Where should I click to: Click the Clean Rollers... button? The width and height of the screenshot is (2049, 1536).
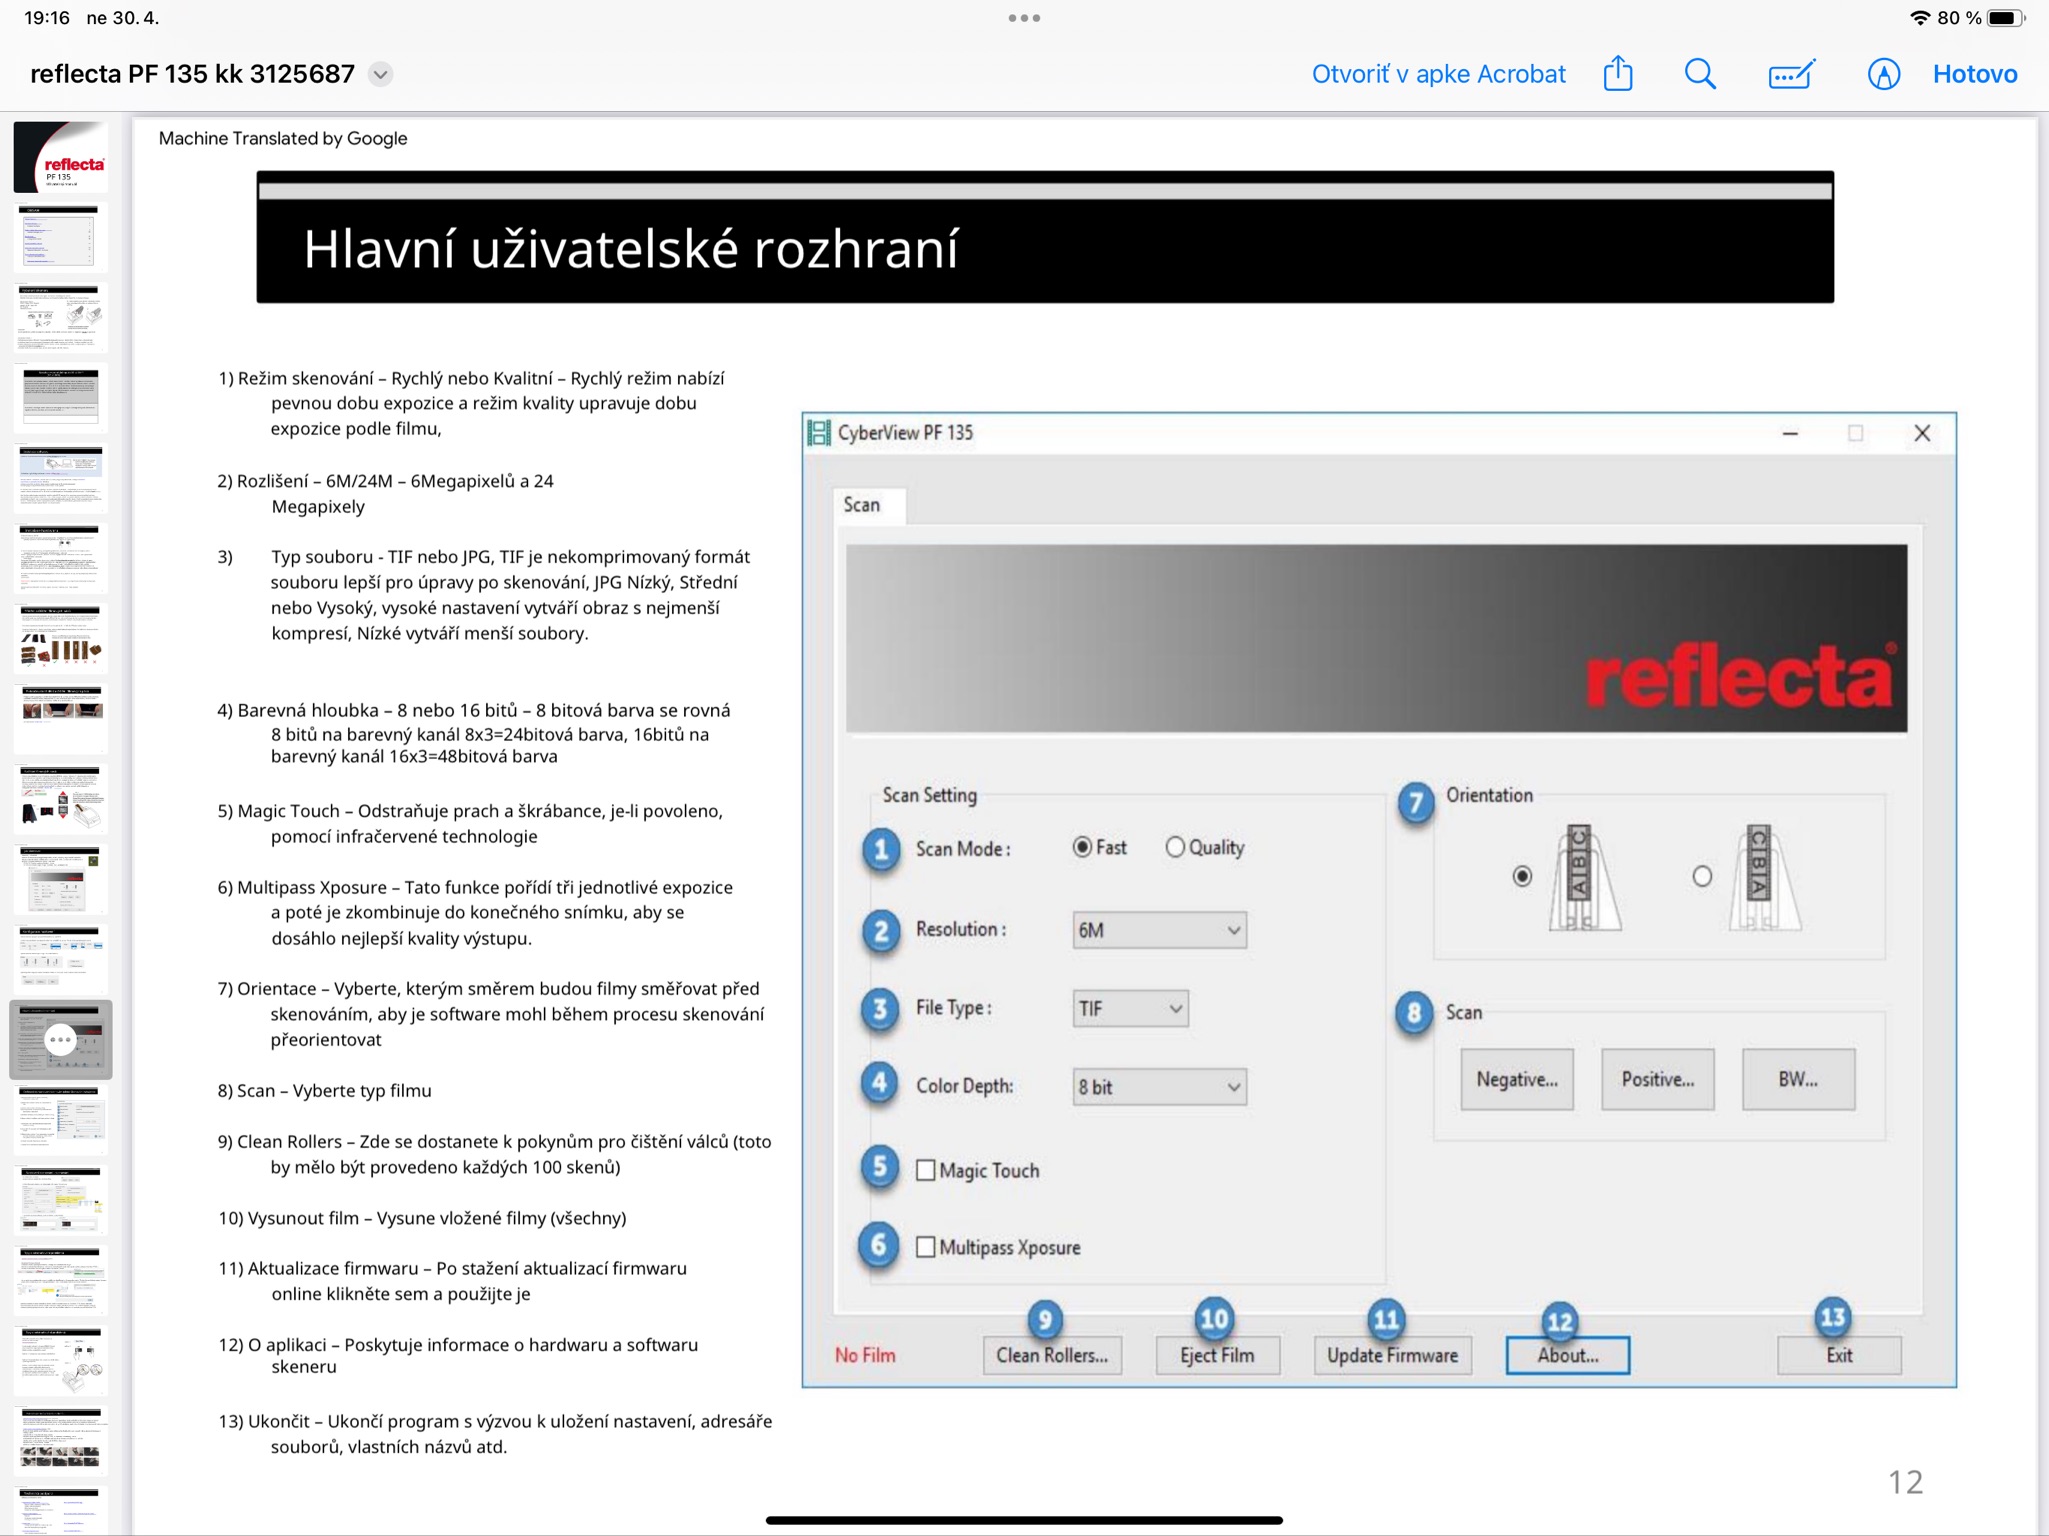[1052, 1355]
